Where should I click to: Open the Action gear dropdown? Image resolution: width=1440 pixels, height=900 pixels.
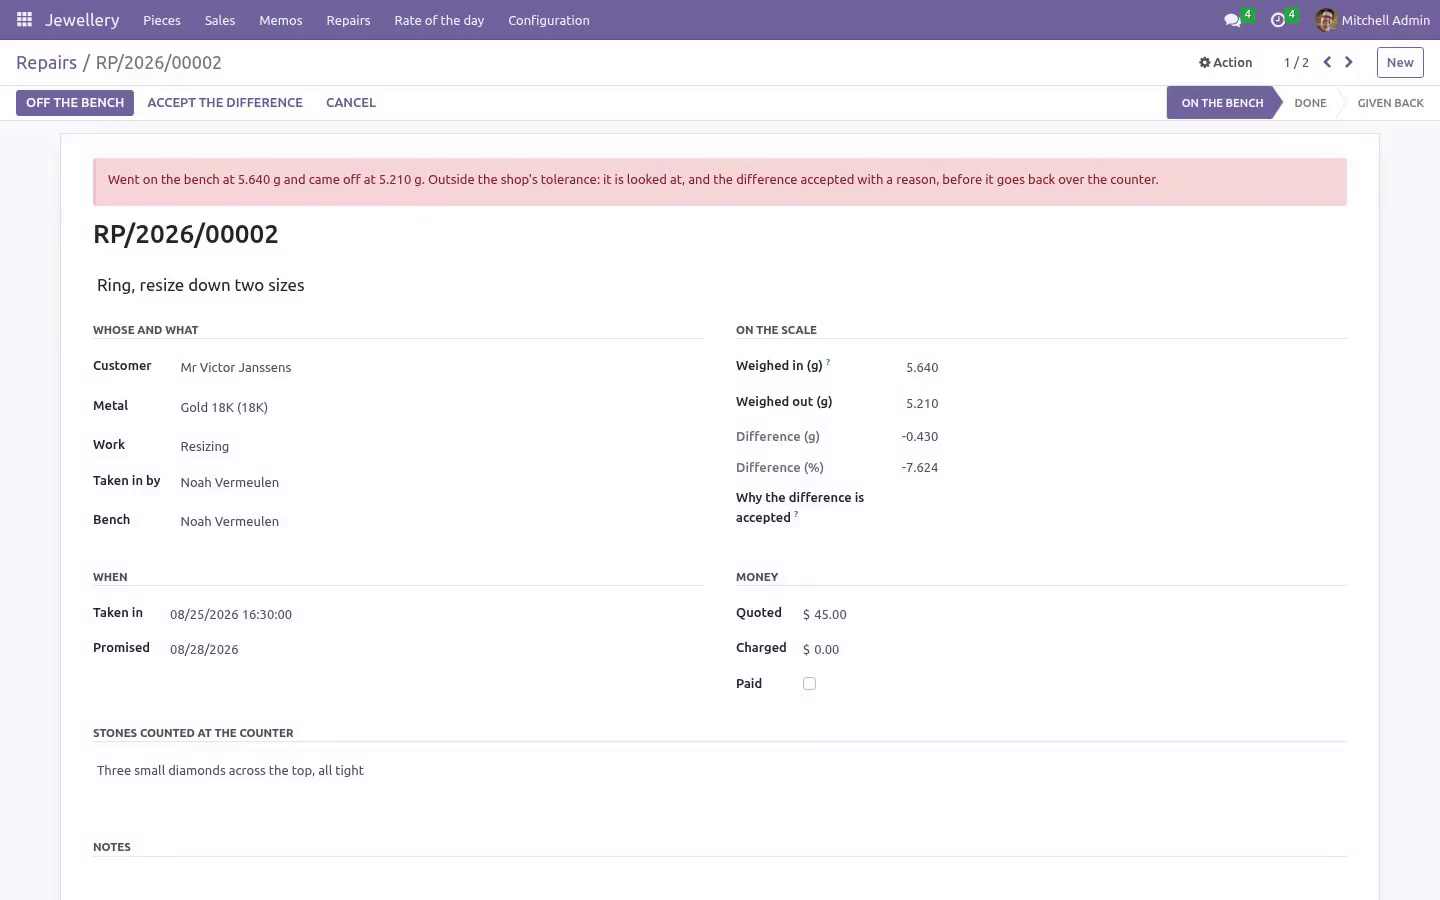click(1226, 62)
